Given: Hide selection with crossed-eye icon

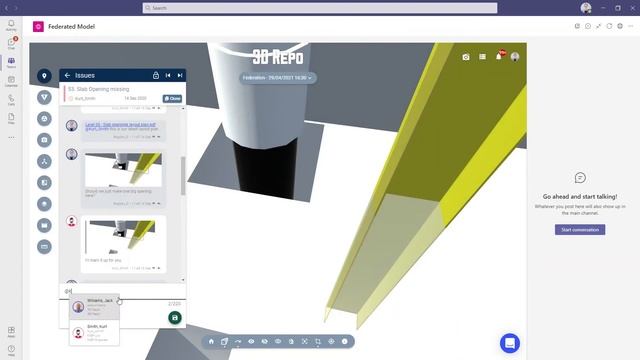Looking at the screenshot, I should [x=264, y=341].
